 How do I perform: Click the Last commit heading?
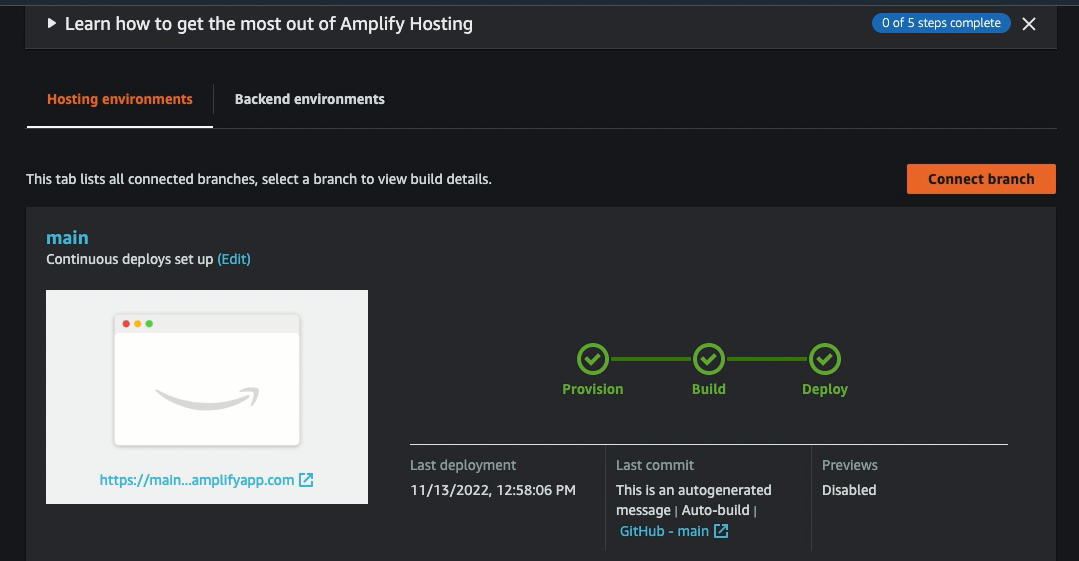click(655, 465)
